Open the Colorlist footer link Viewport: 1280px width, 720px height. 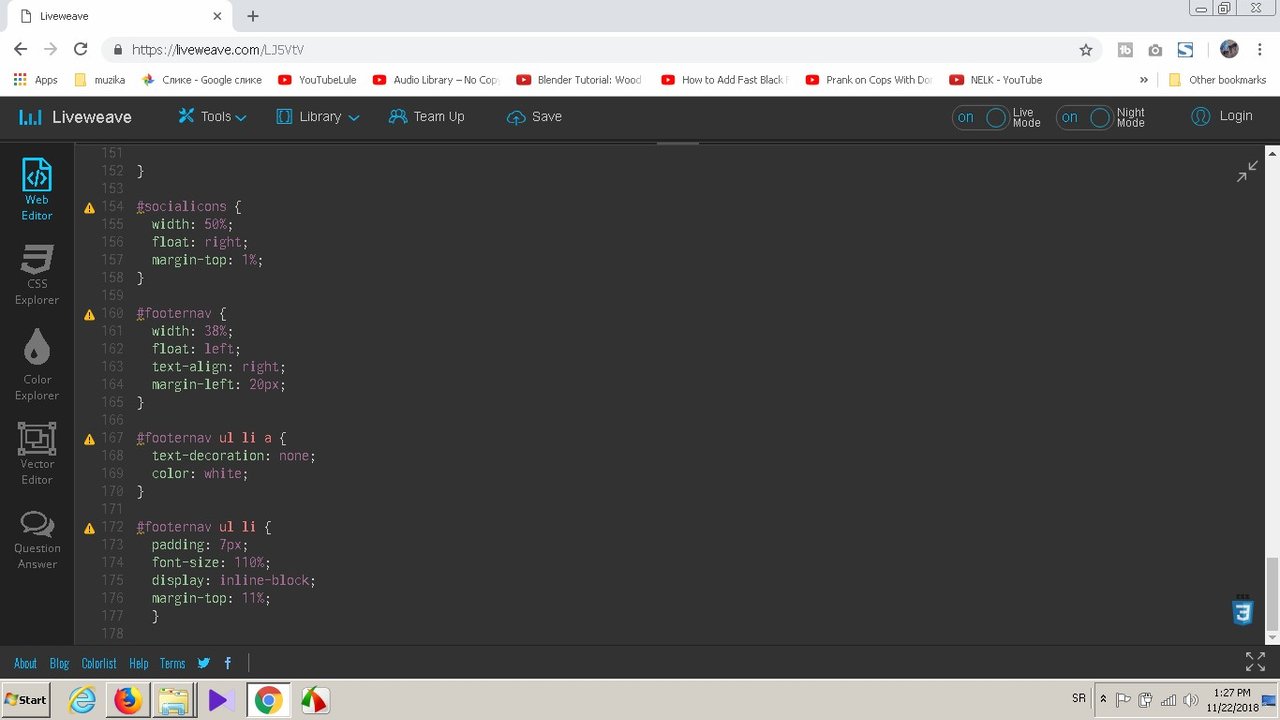(99, 663)
